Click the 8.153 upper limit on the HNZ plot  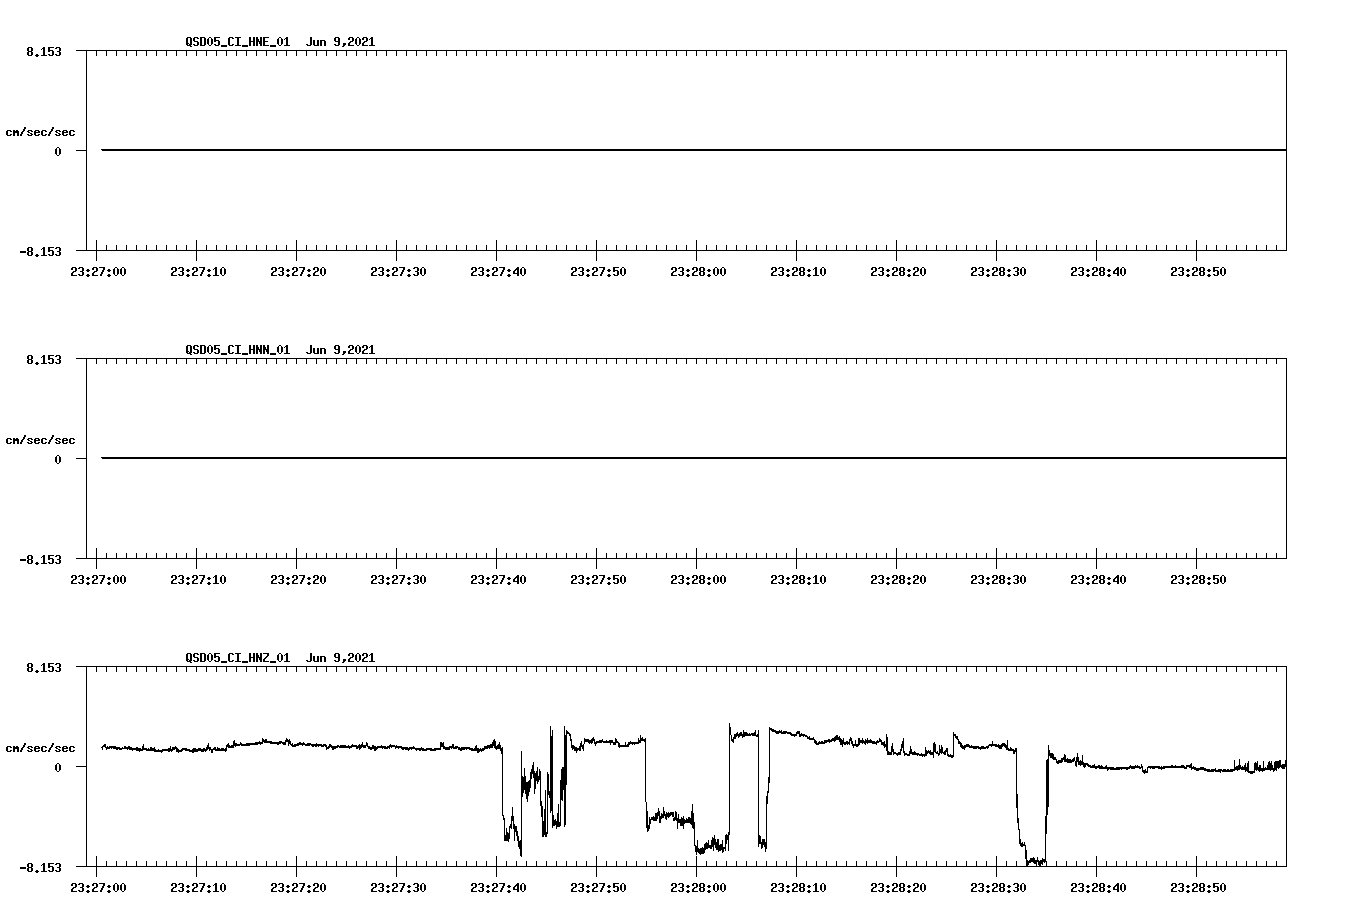(x=44, y=667)
